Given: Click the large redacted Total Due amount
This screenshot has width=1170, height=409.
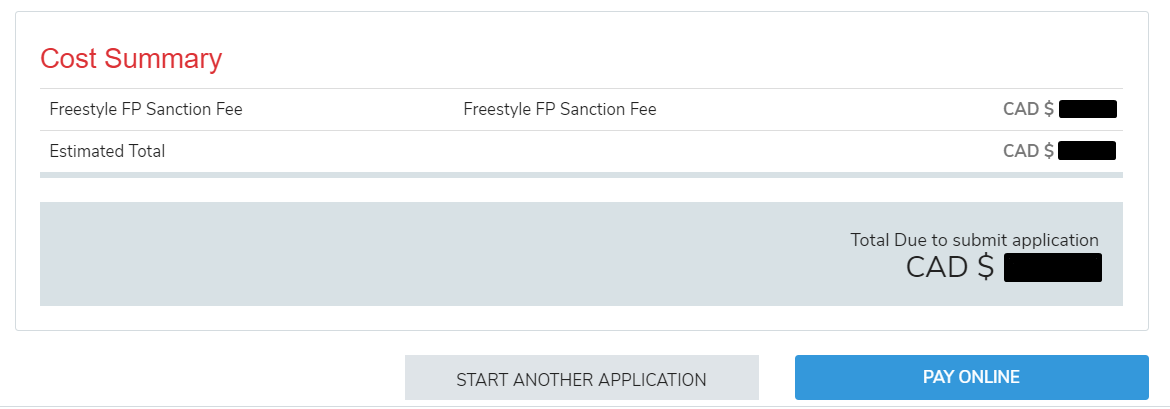Looking at the screenshot, I should click(1052, 268).
